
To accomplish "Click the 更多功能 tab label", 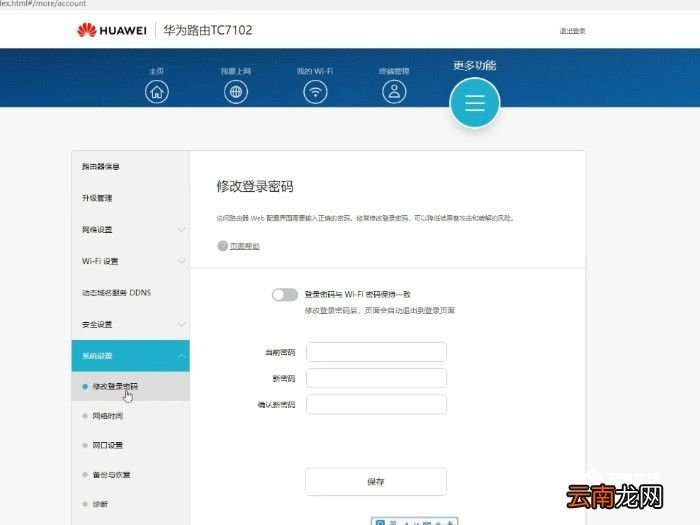I will tap(475, 65).
